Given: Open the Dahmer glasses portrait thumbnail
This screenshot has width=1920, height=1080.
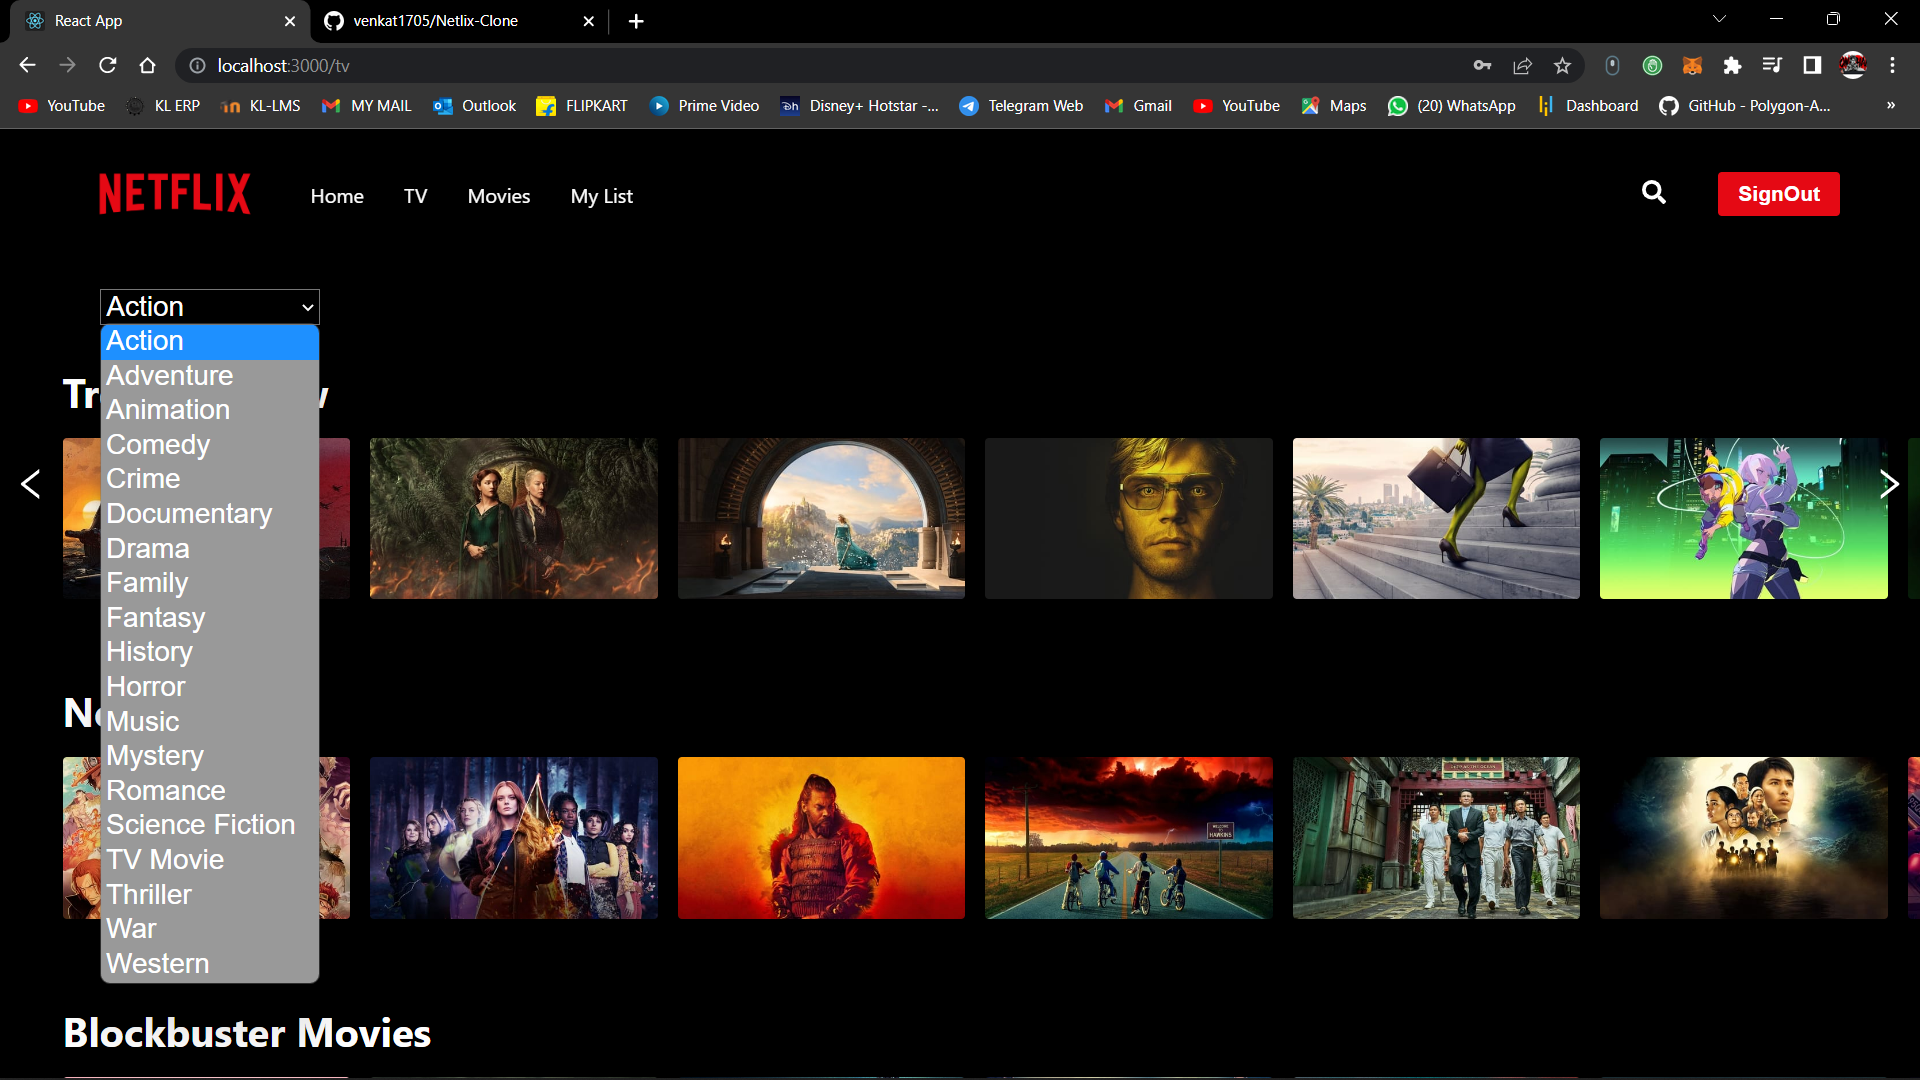Looking at the screenshot, I should pyautogui.click(x=1129, y=518).
